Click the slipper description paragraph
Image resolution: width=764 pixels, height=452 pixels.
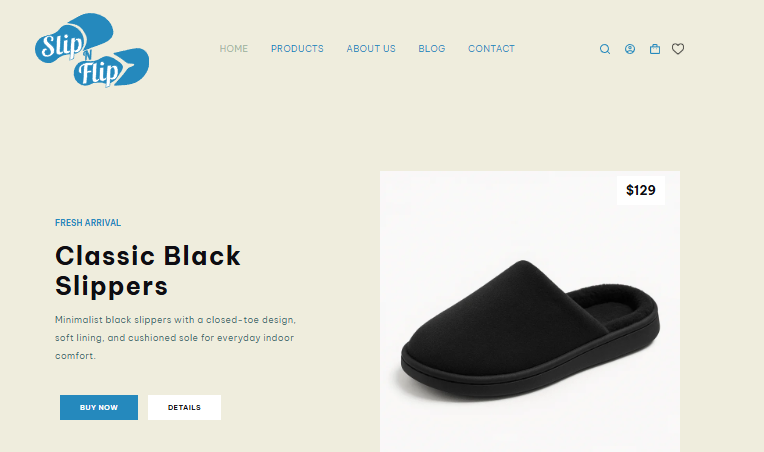pos(175,338)
